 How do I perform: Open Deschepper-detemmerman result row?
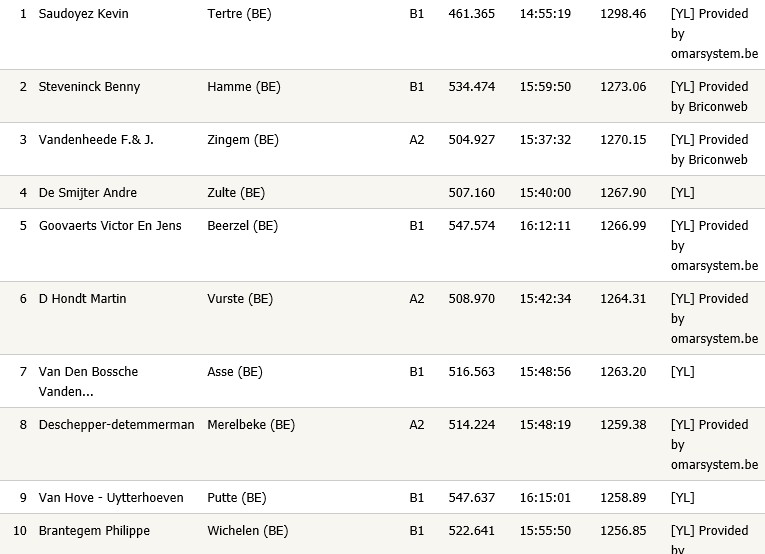click(116, 425)
